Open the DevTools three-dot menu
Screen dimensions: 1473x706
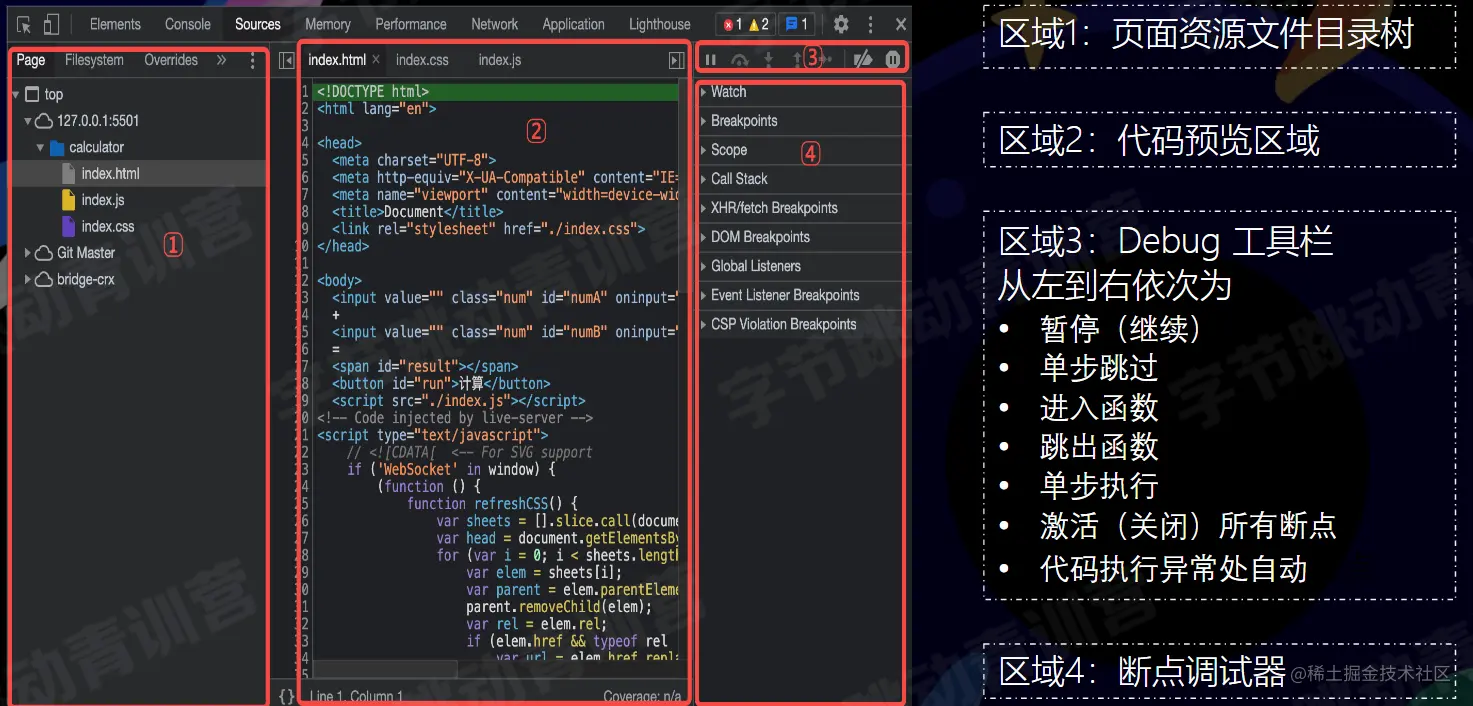click(x=871, y=24)
